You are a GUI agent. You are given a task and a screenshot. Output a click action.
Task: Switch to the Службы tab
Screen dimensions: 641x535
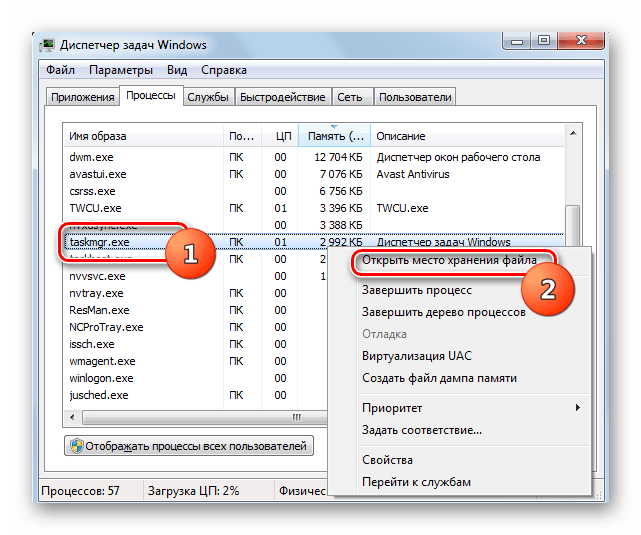208,97
